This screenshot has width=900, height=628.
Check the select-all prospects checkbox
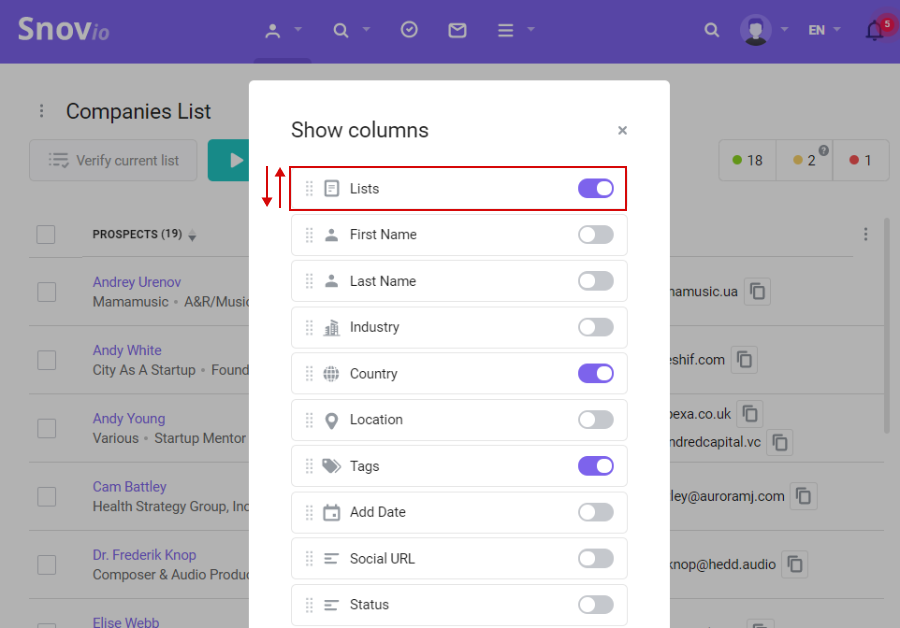(x=46, y=234)
